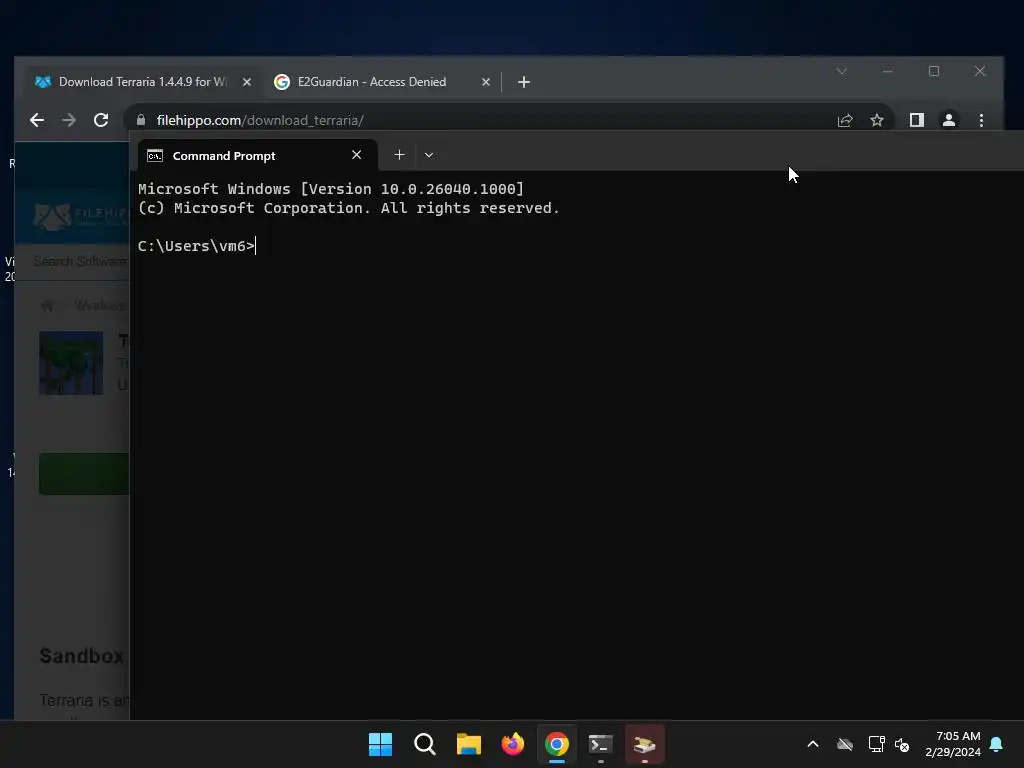Click the Terraria thumbnail on filehippo page
Viewport: 1024px width, 768px height.
(71, 363)
